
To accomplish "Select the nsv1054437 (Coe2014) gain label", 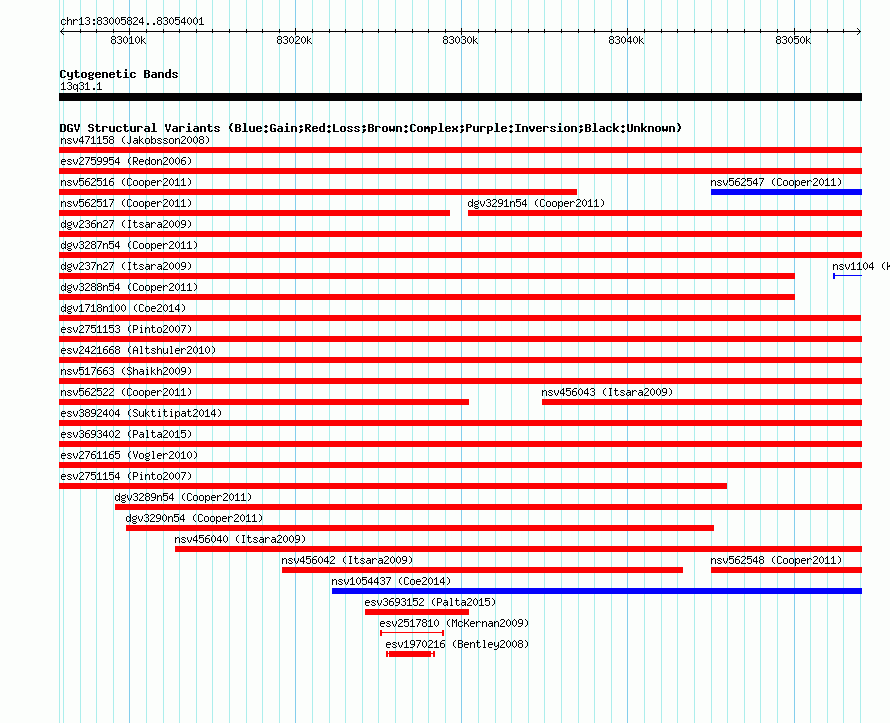I will pyautogui.click(x=391, y=581).
